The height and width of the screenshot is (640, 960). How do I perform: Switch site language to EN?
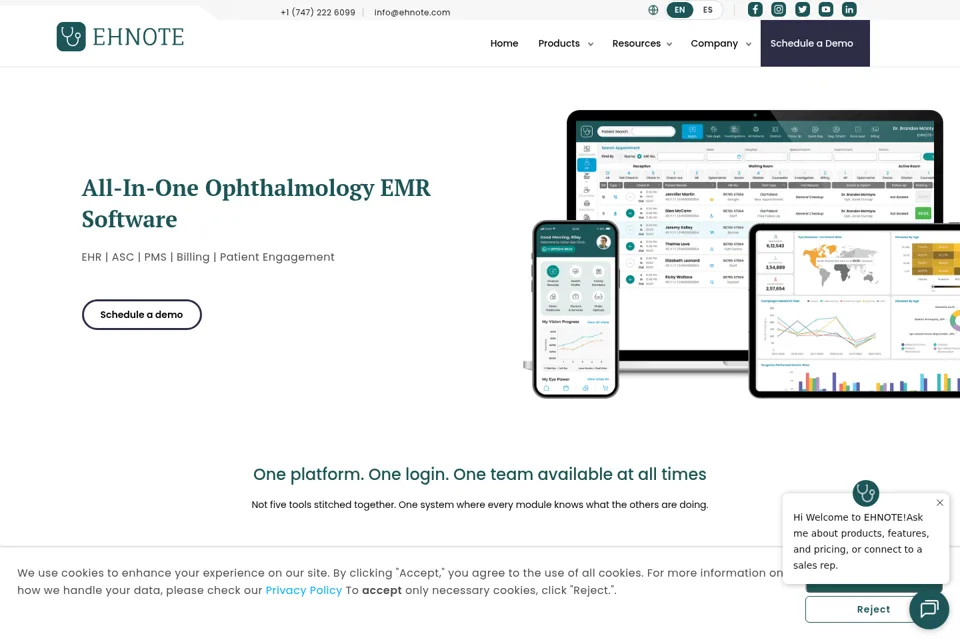coord(680,10)
